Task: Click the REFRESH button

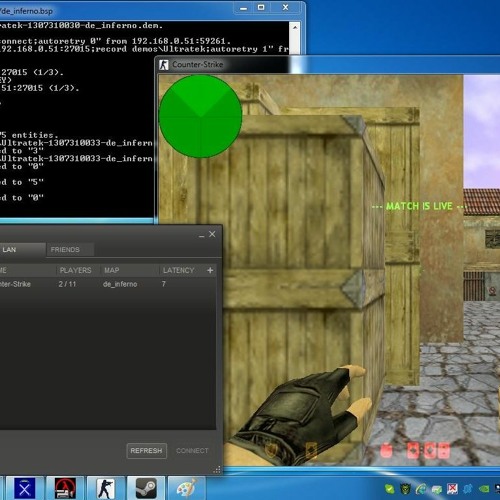Action: coord(147,451)
